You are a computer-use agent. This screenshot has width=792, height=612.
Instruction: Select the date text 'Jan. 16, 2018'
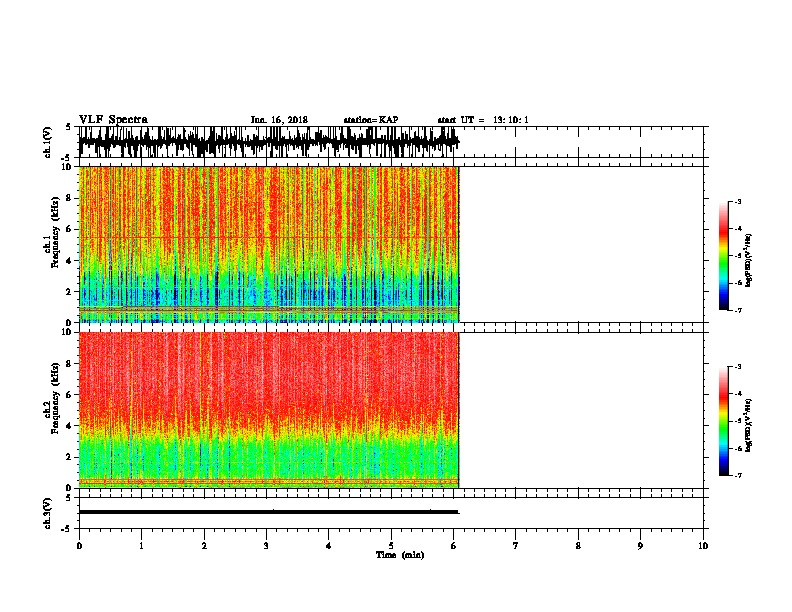(279, 120)
